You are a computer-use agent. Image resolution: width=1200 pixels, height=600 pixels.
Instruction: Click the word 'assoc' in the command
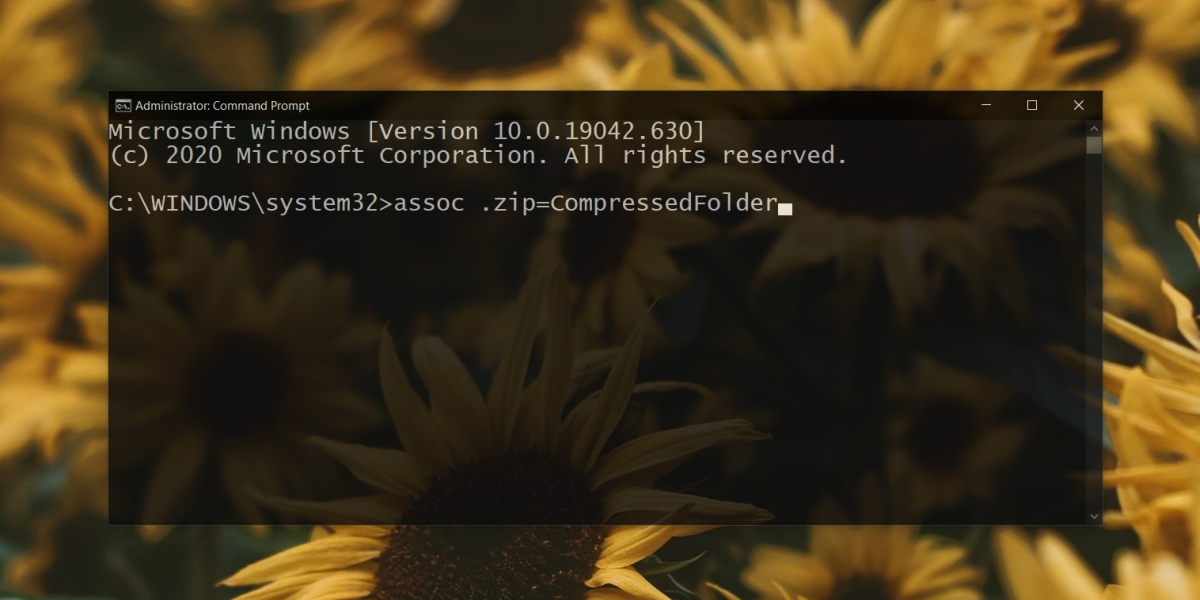point(430,204)
